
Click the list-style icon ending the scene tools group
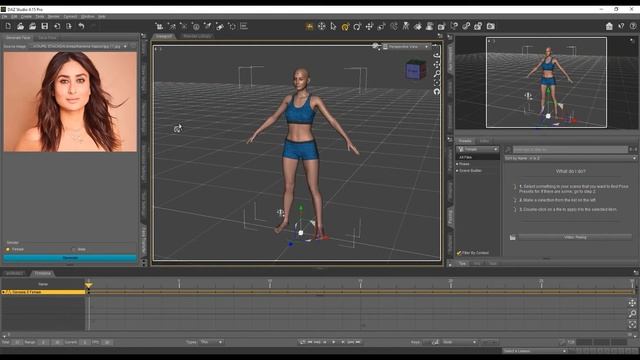tap(244, 27)
